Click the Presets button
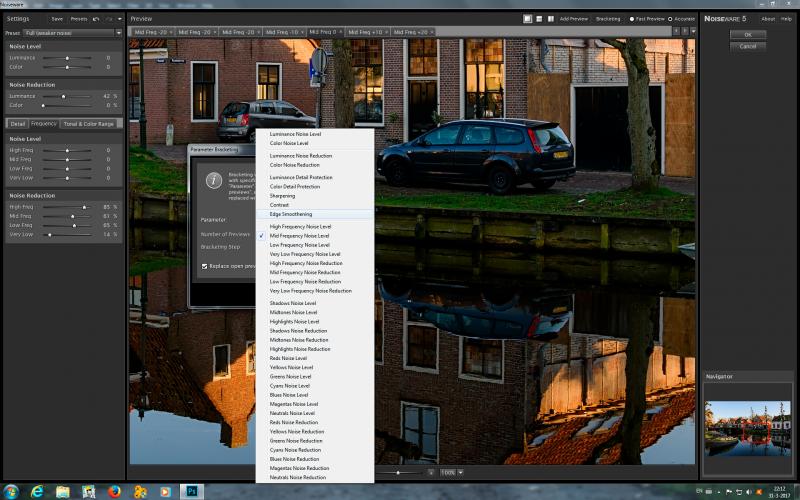 click(79, 19)
